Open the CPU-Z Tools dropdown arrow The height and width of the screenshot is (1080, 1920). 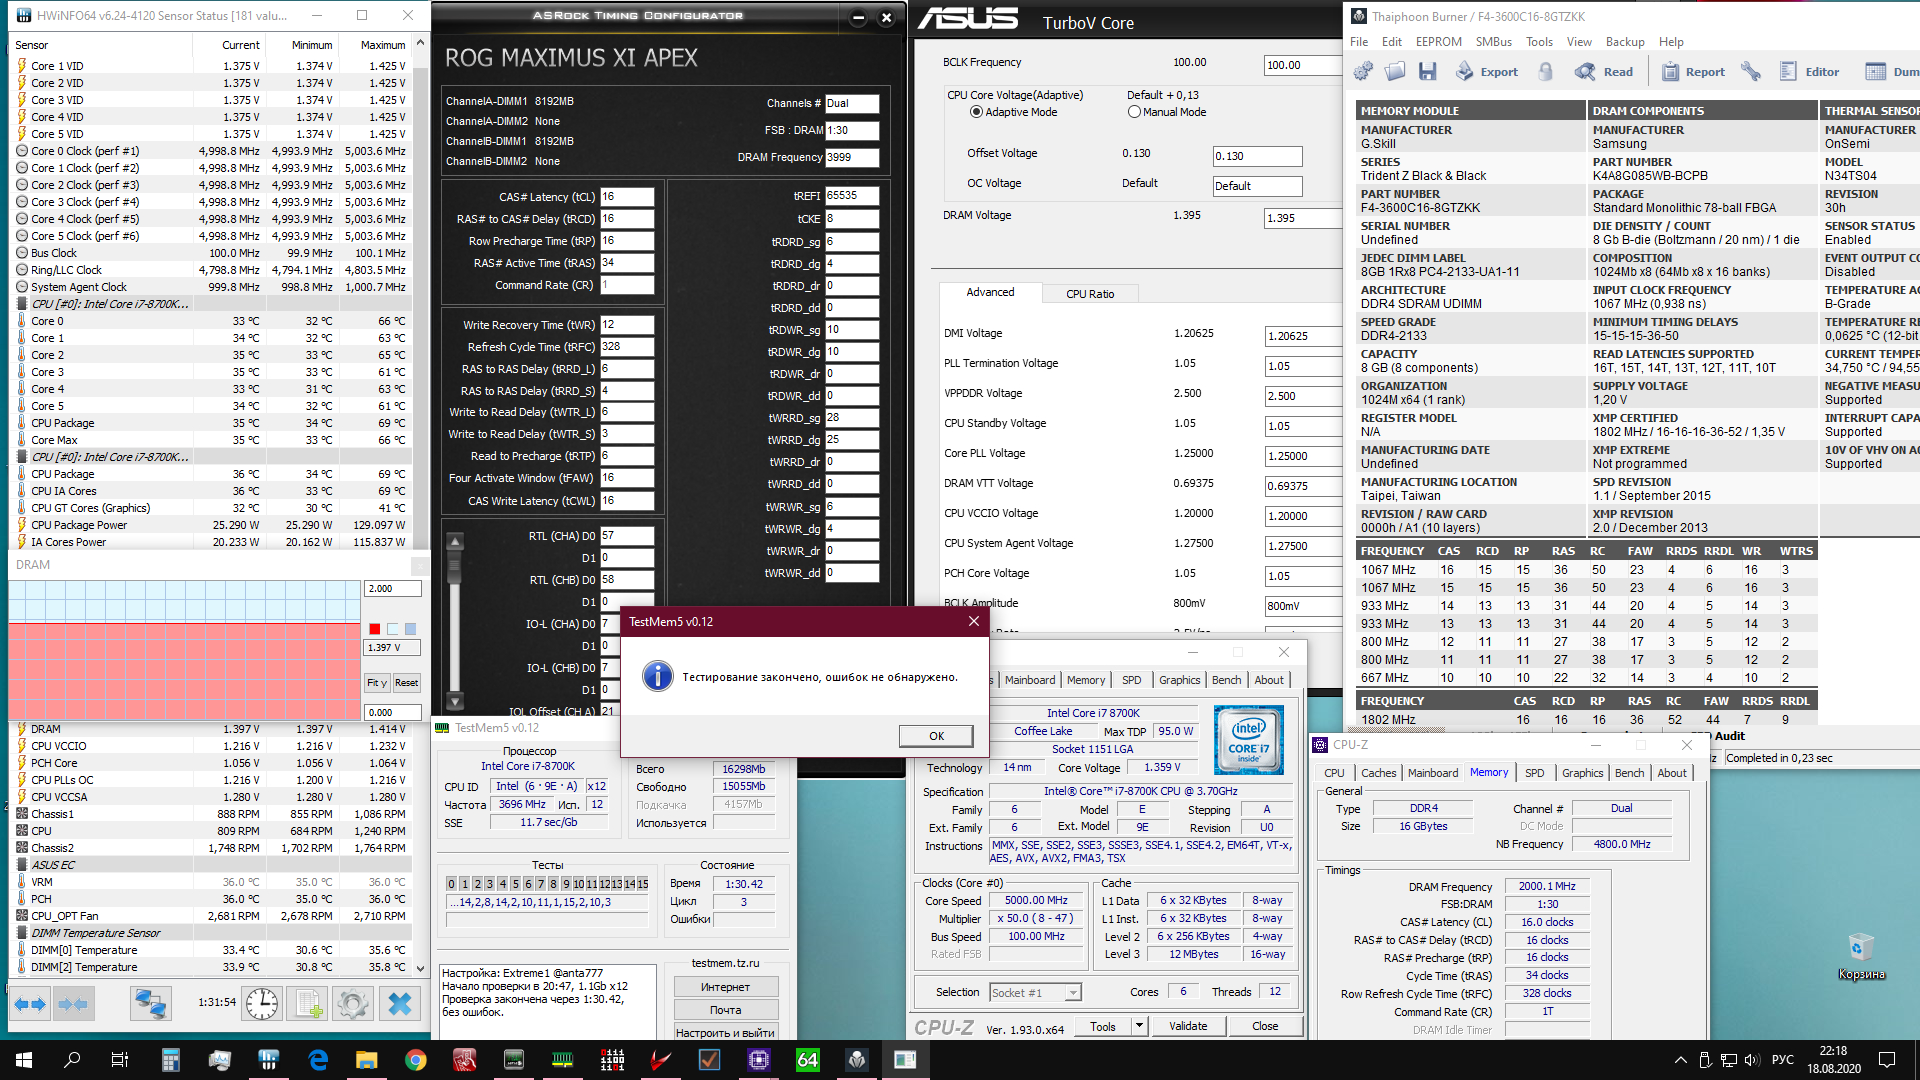pyautogui.click(x=1138, y=1026)
